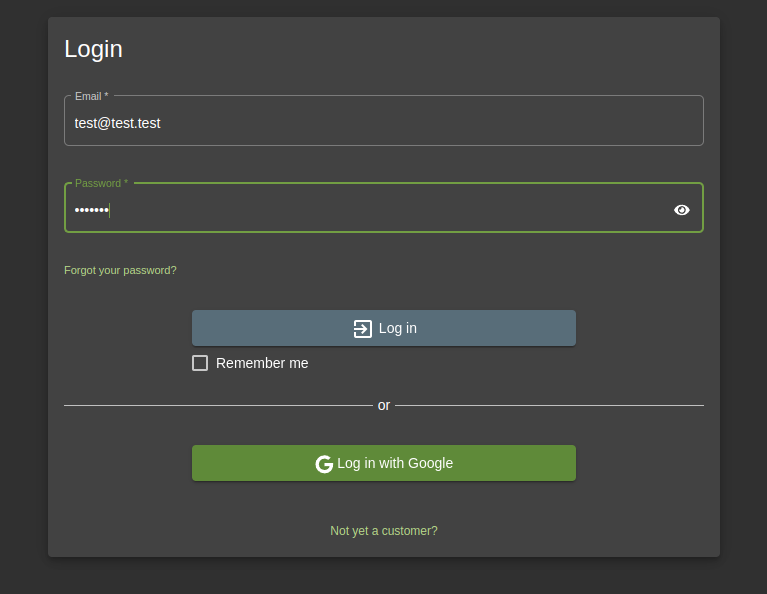
Task: Click the Remember me label text
Action: (262, 363)
